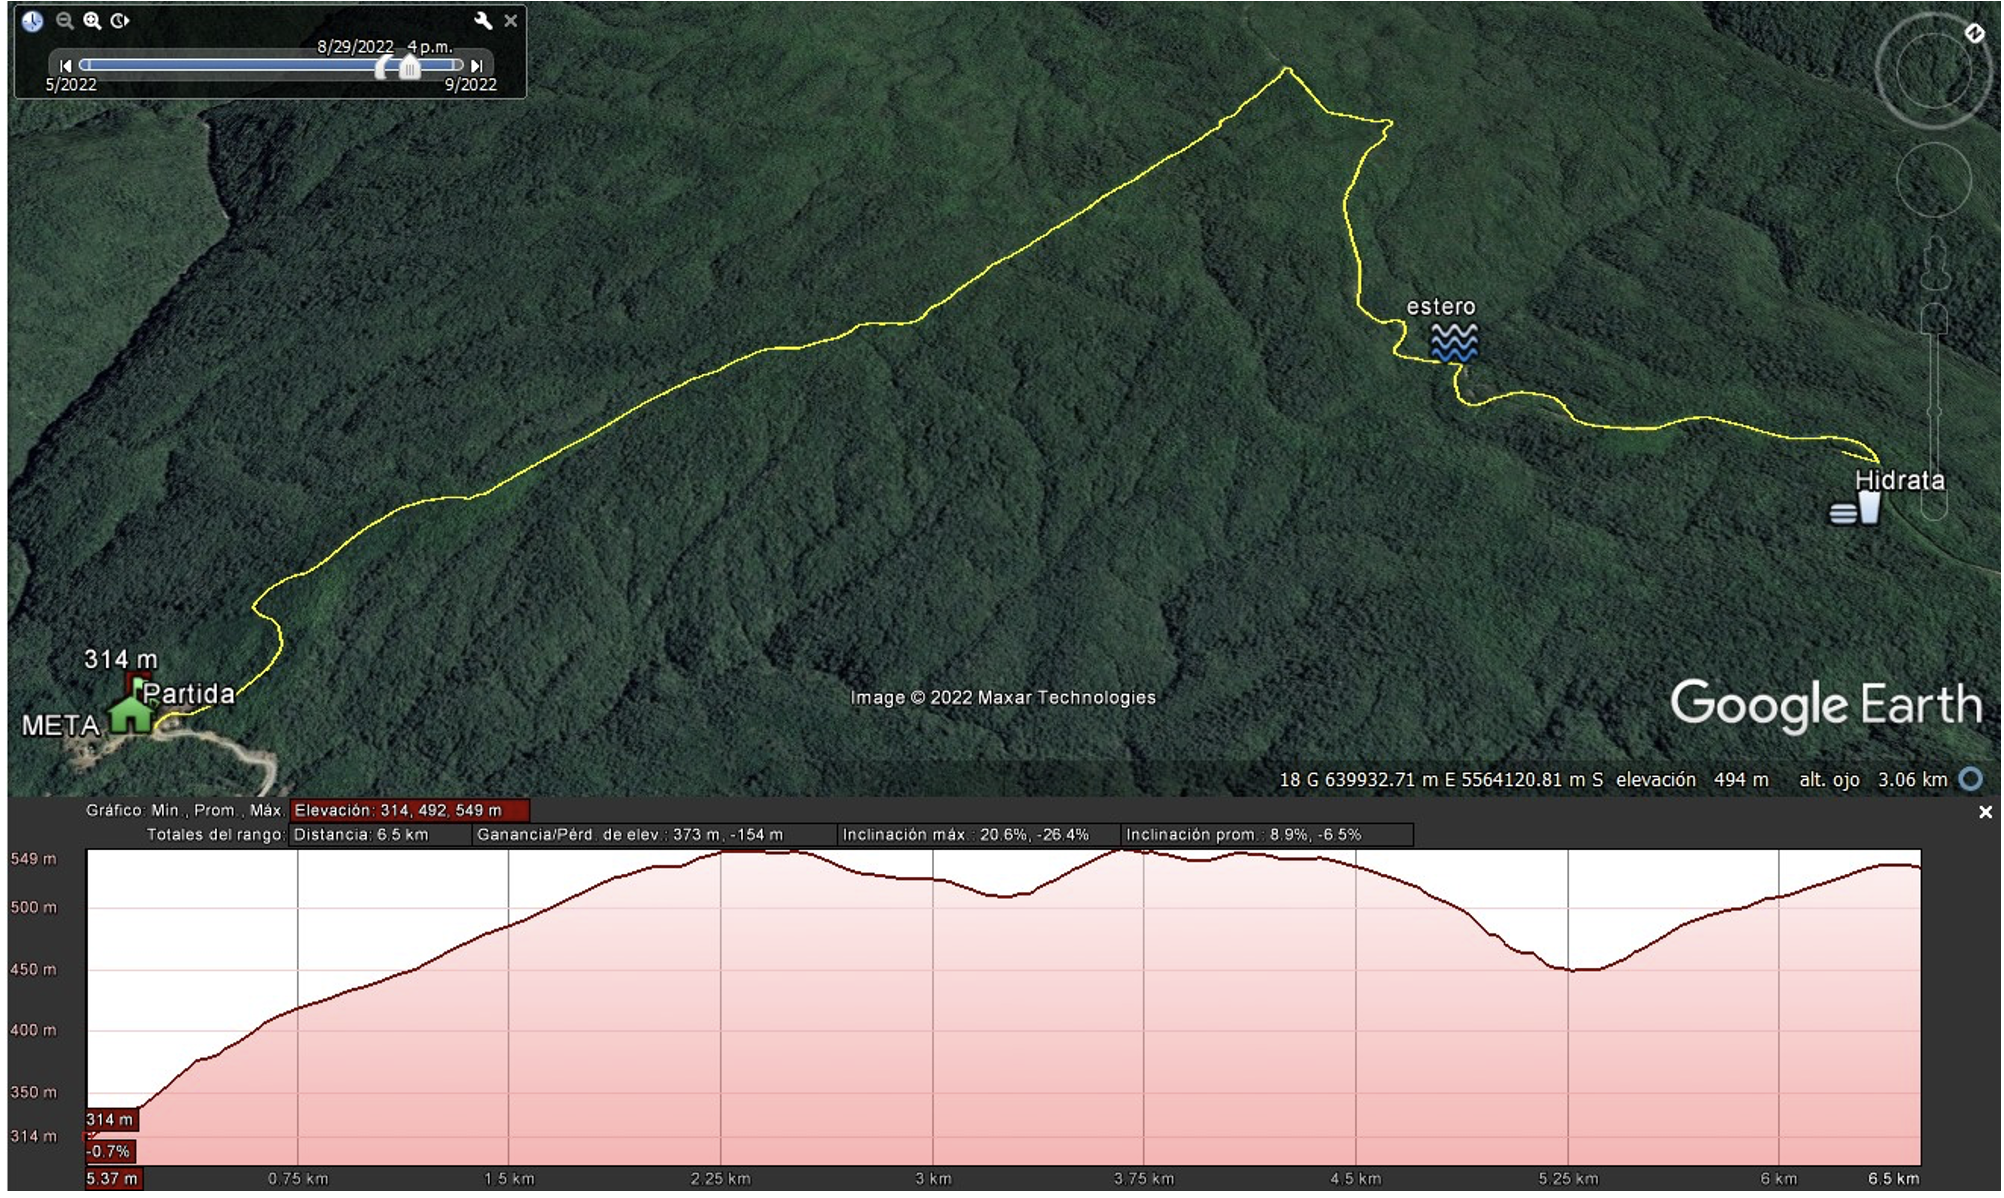The height and width of the screenshot is (1198, 2004).
Task: Zoom out the time slider range
Action: coord(64,20)
